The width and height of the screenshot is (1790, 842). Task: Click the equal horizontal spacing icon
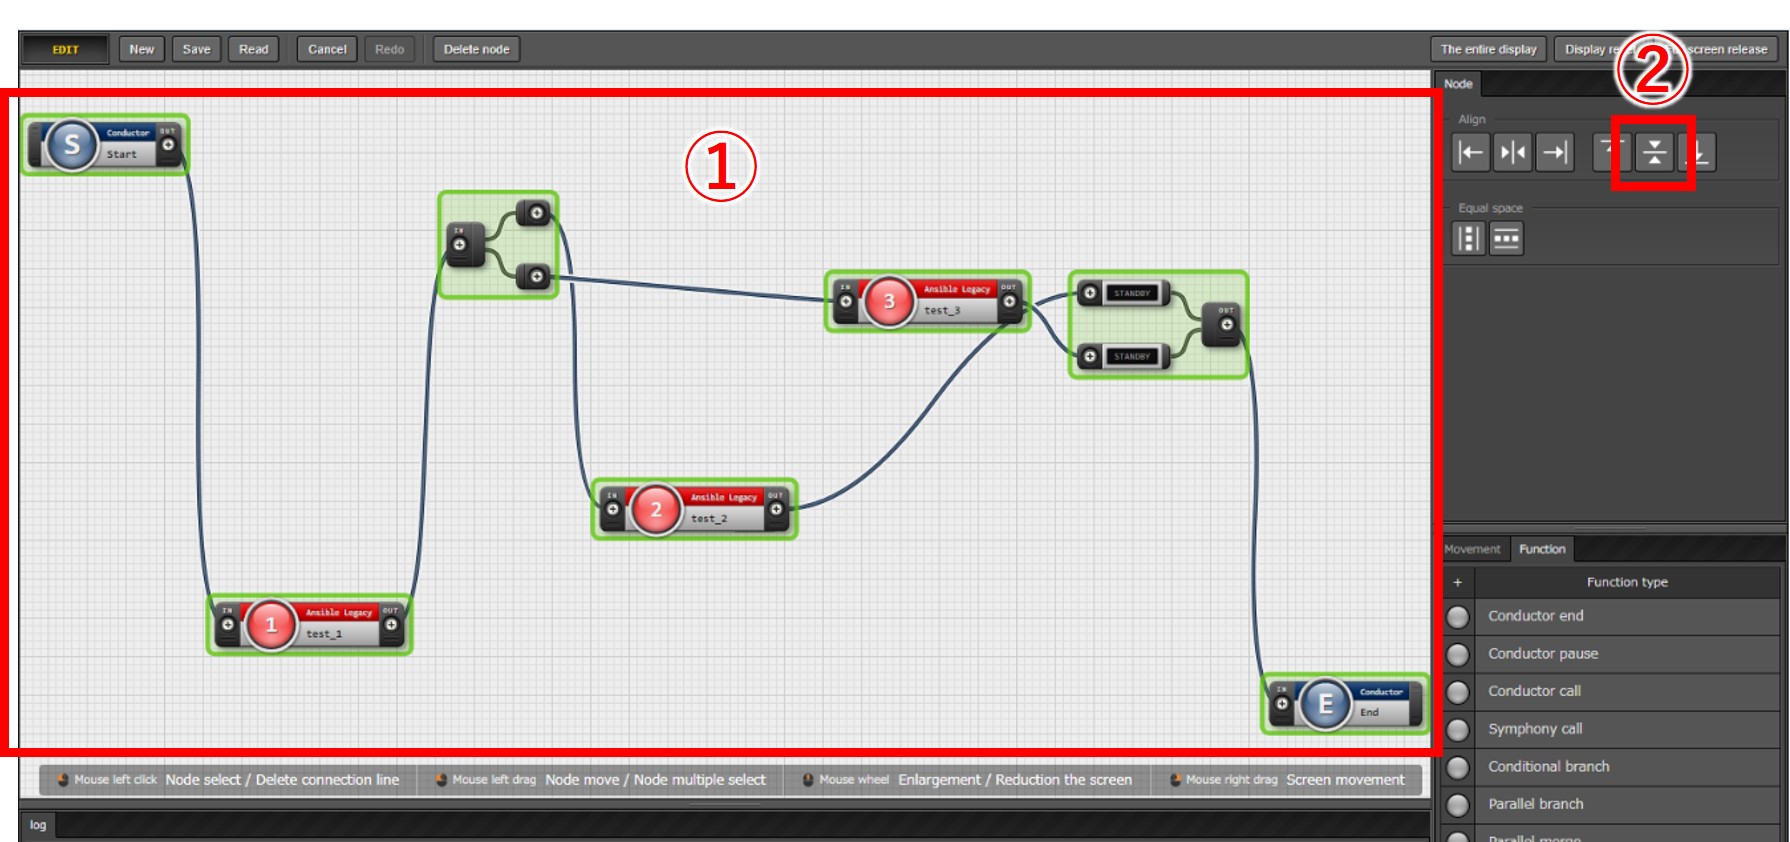tap(1506, 239)
